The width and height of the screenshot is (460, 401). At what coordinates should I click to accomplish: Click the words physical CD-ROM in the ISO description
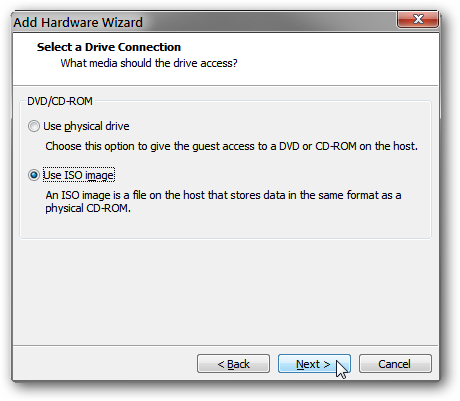pos(88,208)
